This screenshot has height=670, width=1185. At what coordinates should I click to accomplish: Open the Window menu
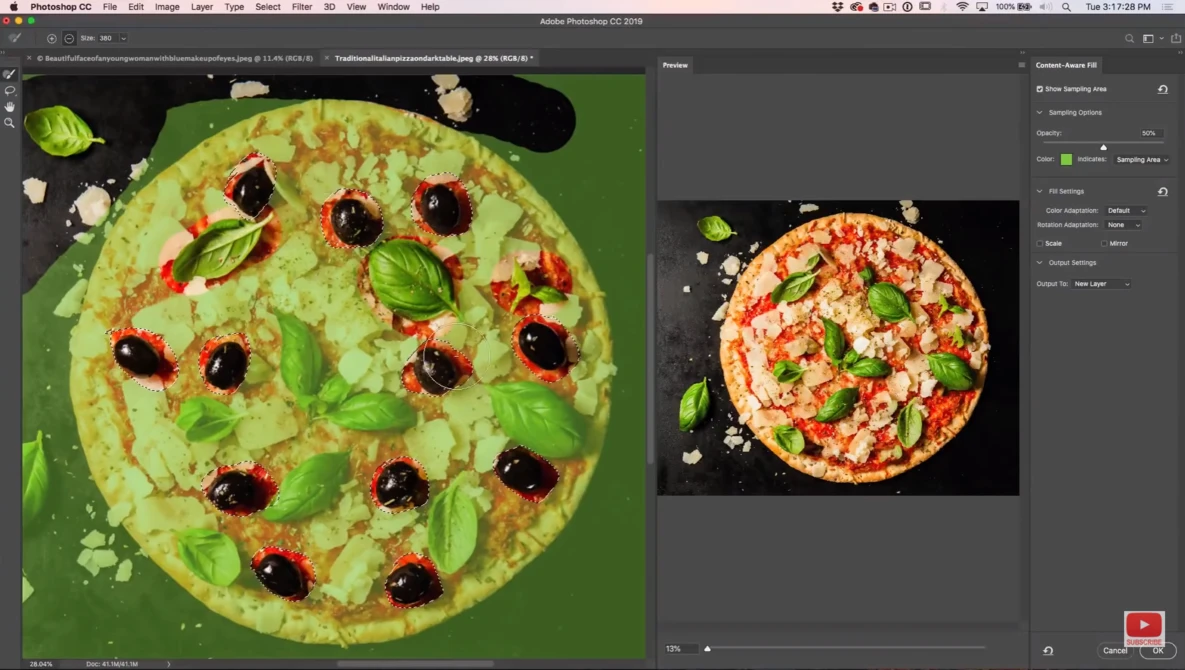tap(393, 7)
